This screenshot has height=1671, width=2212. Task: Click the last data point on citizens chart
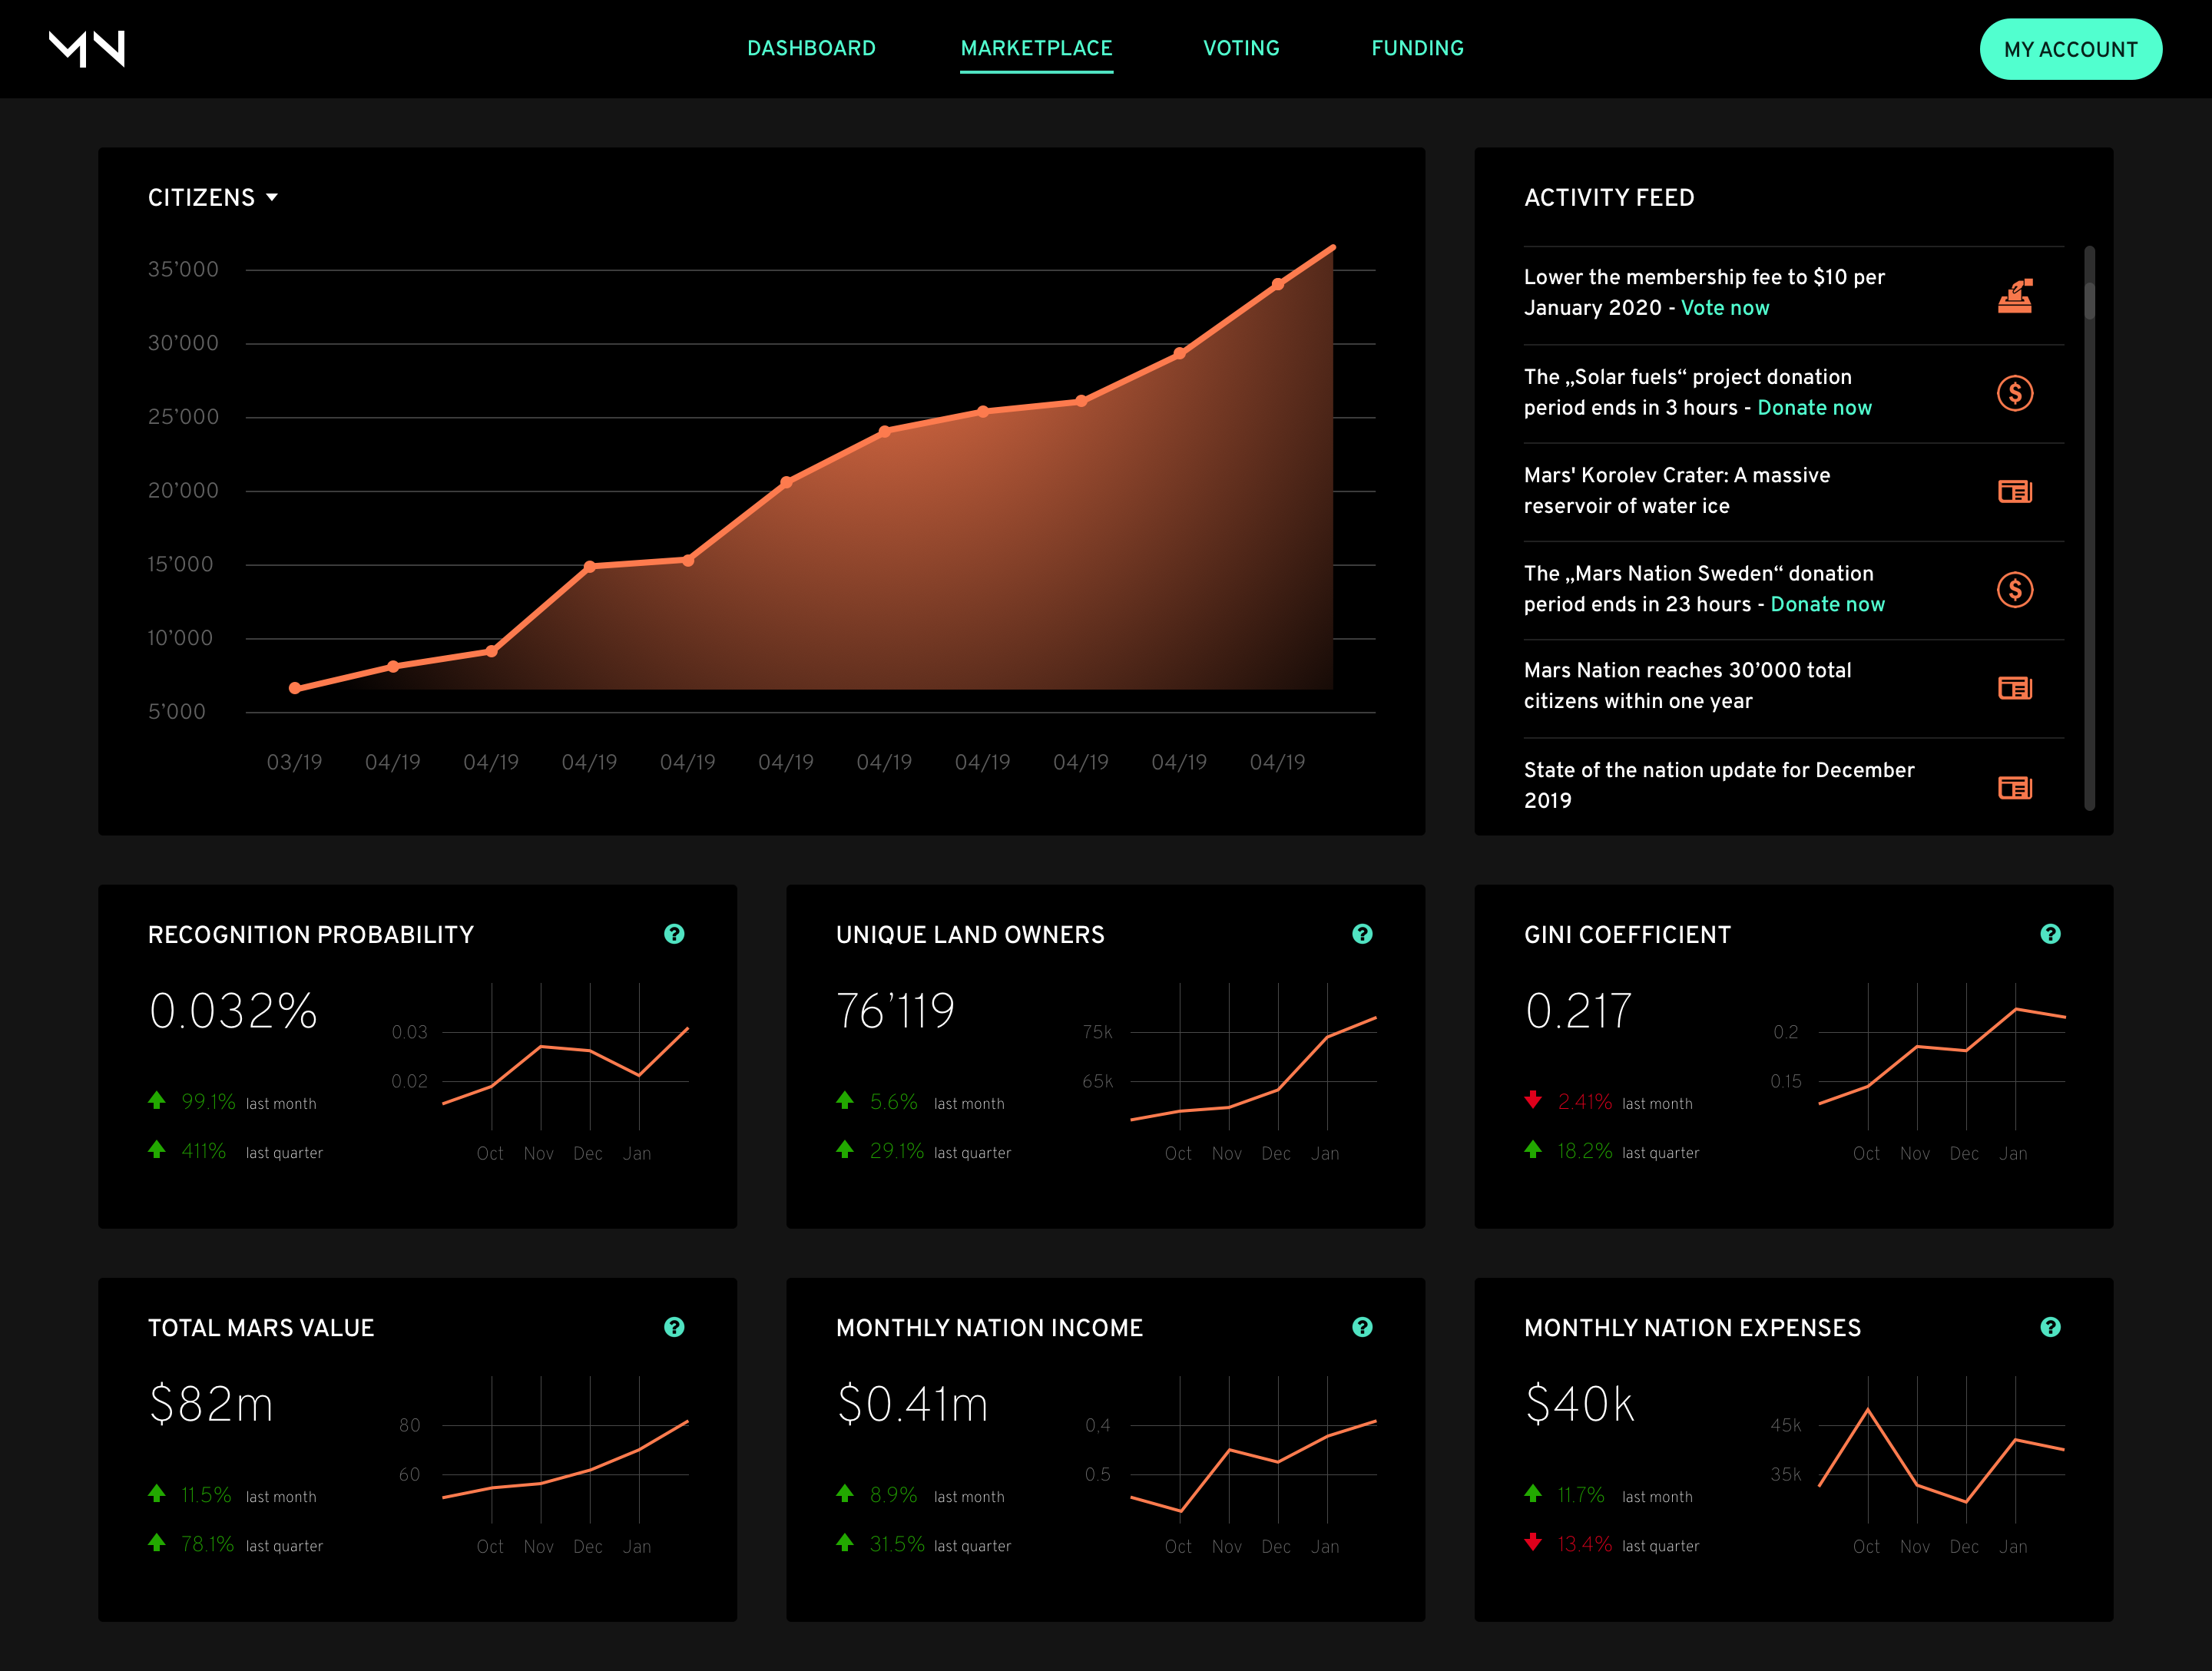coord(1278,285)
